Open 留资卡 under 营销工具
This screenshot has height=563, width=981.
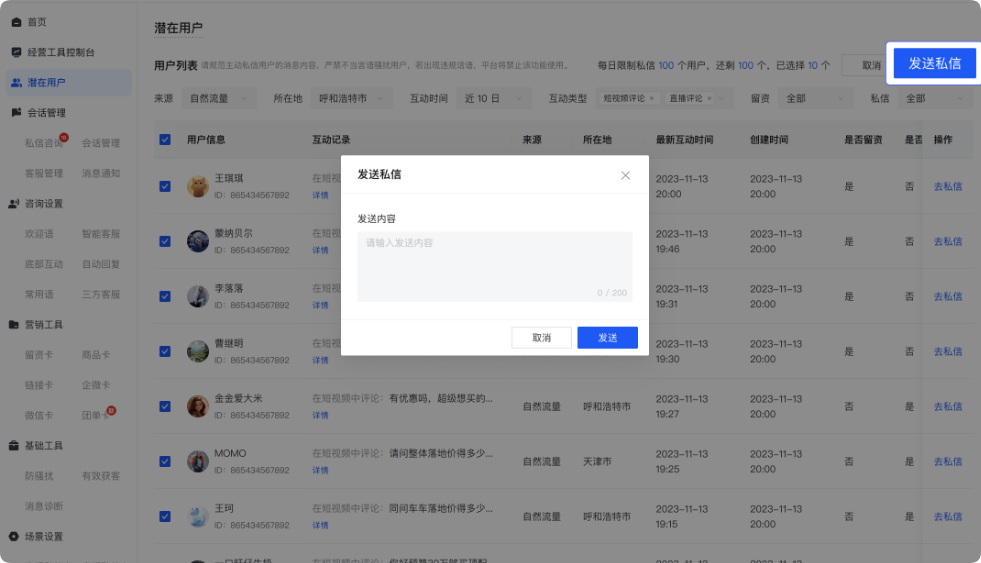pos(39,355)
